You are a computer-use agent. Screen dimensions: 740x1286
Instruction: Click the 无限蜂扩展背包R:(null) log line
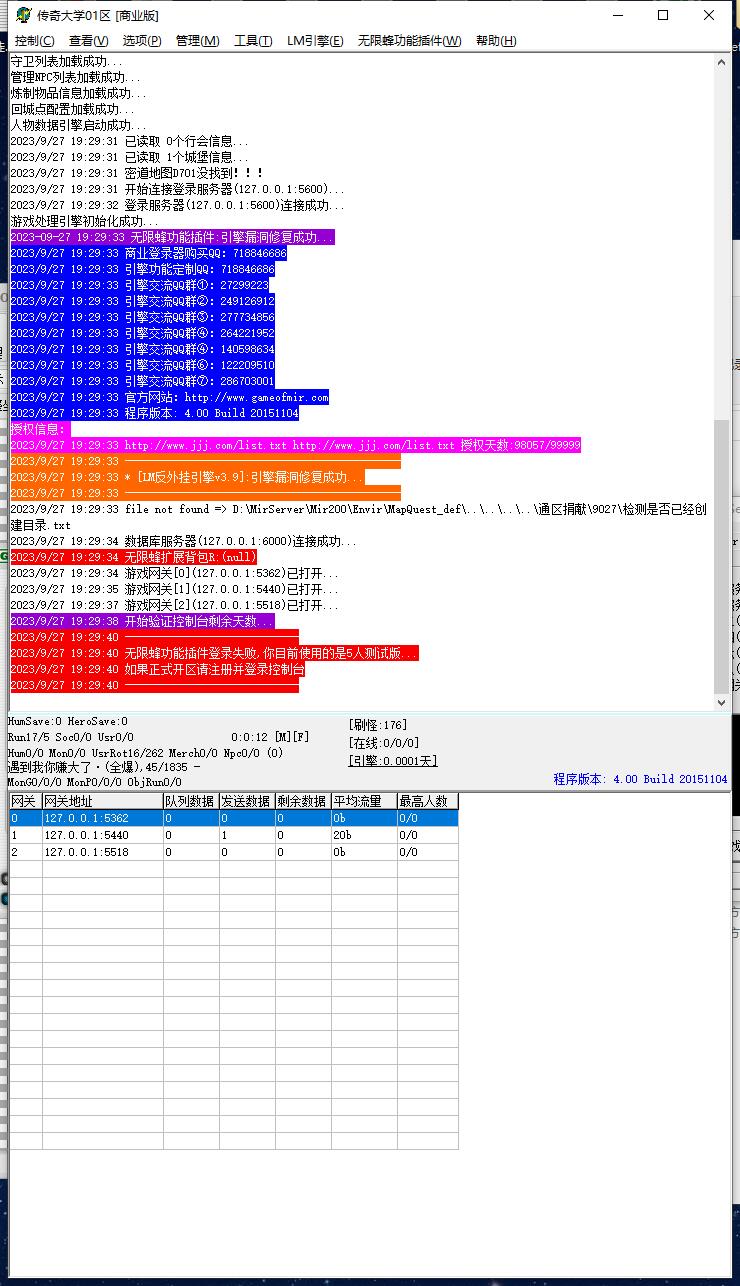coord(133,557)
